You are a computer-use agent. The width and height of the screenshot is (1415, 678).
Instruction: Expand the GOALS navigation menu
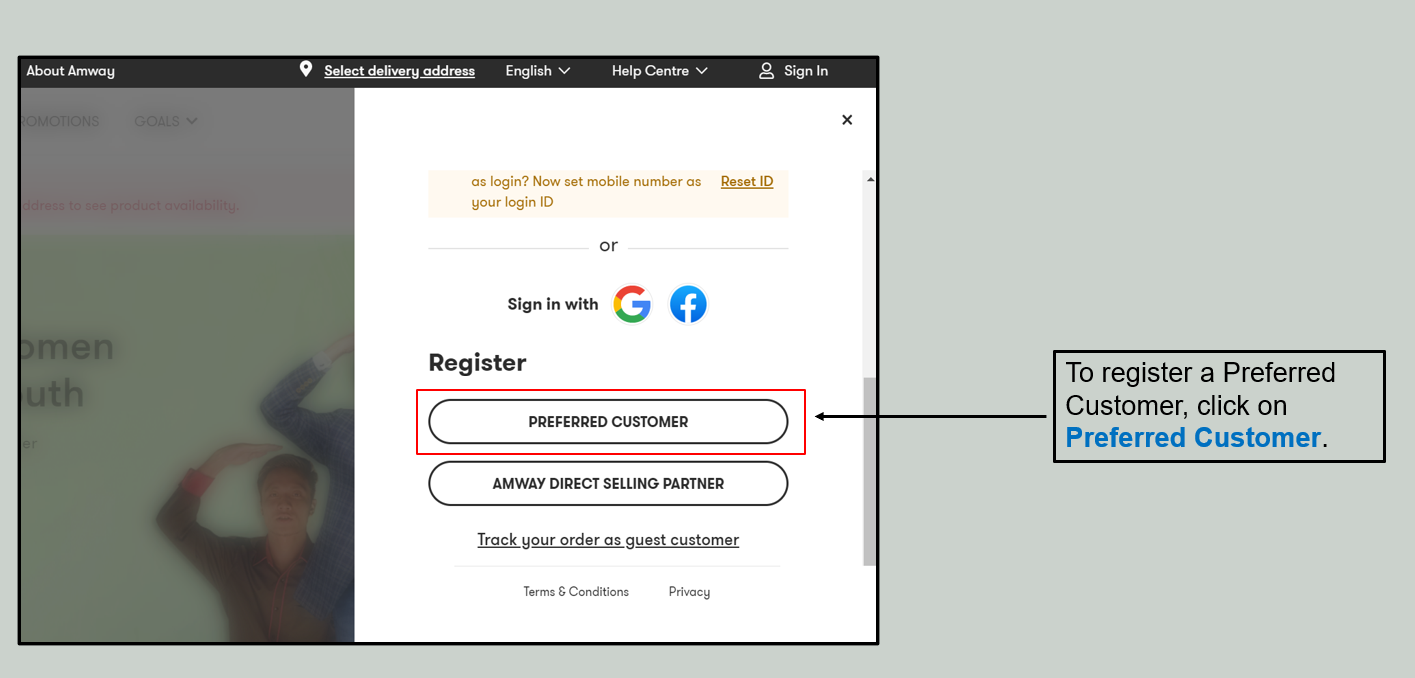point(165,121)
